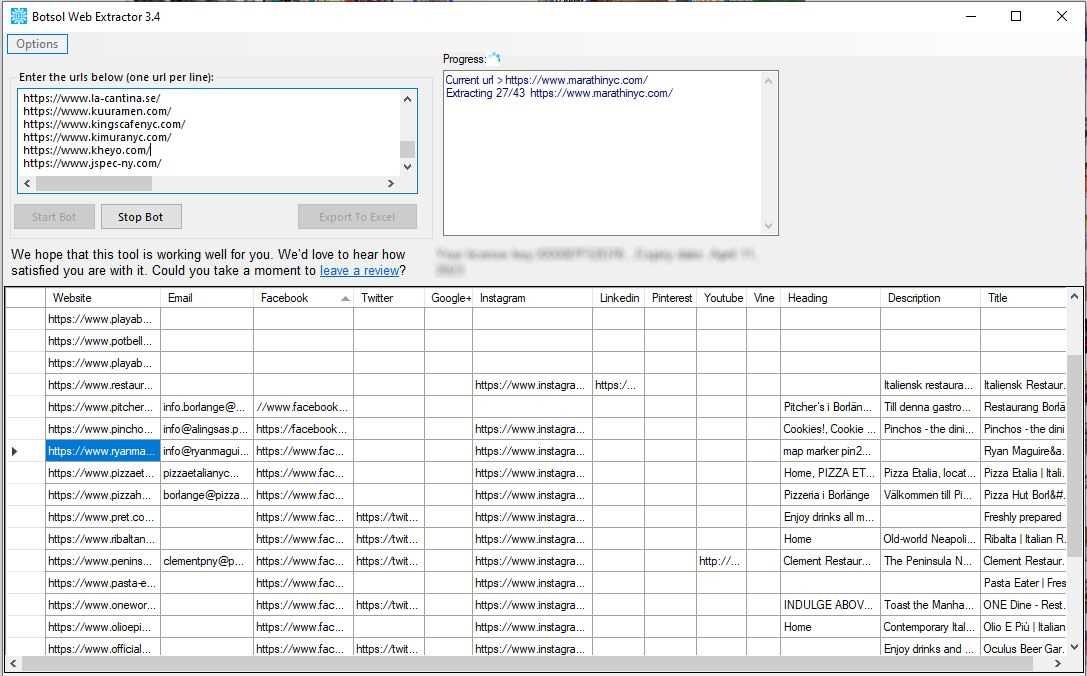Select the pizzaetalianyc... email cell
The image size is (1087, 676).
207,473
